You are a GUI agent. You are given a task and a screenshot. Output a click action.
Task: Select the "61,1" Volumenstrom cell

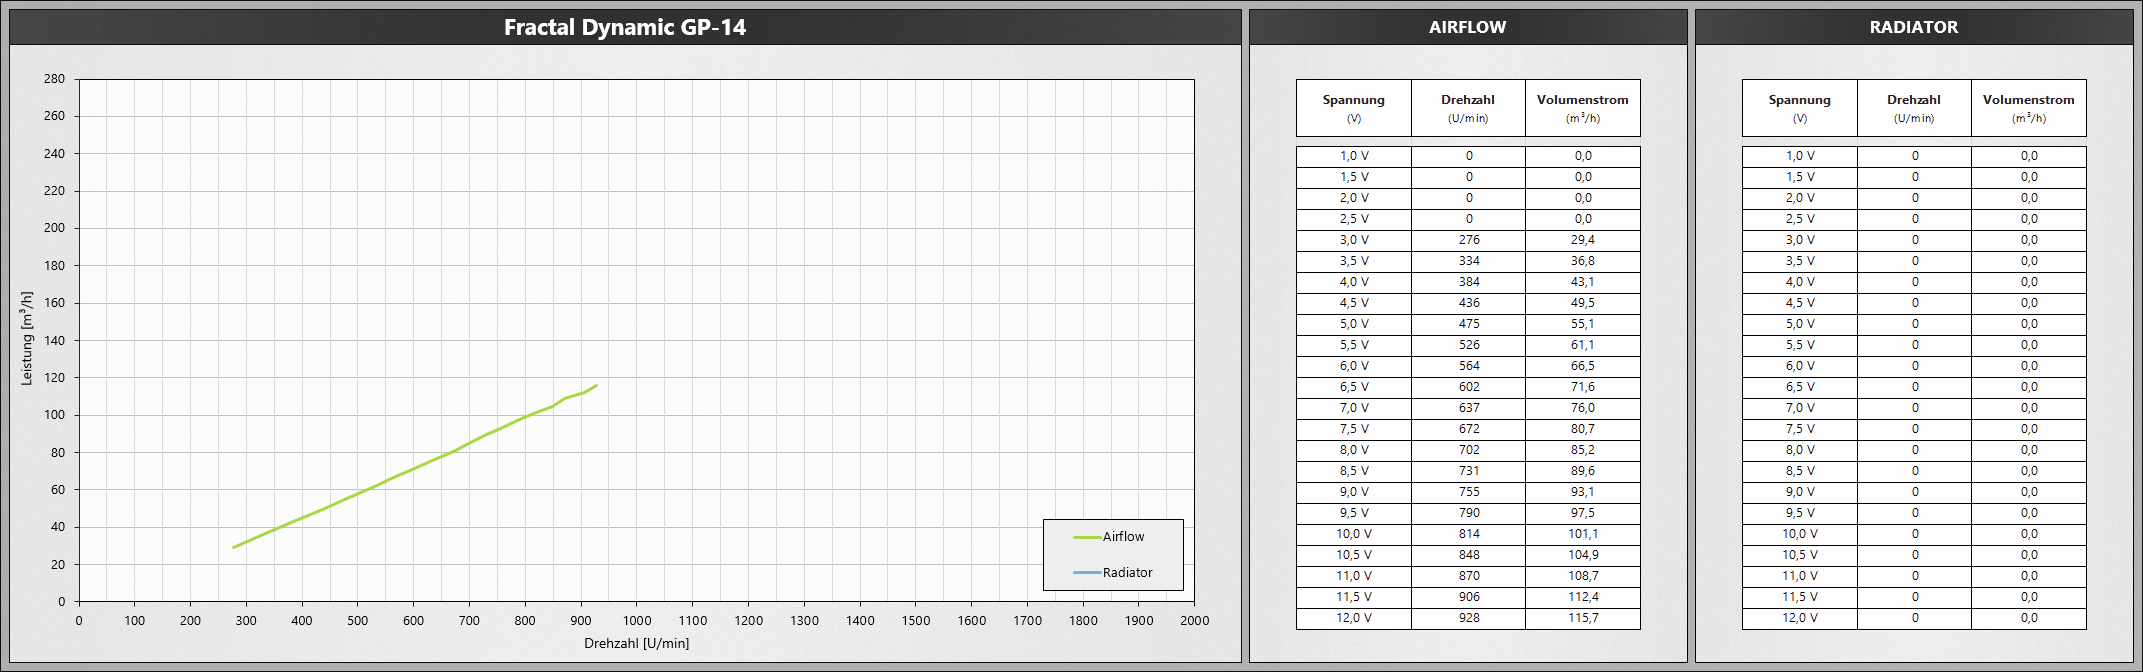[1583, 345]
